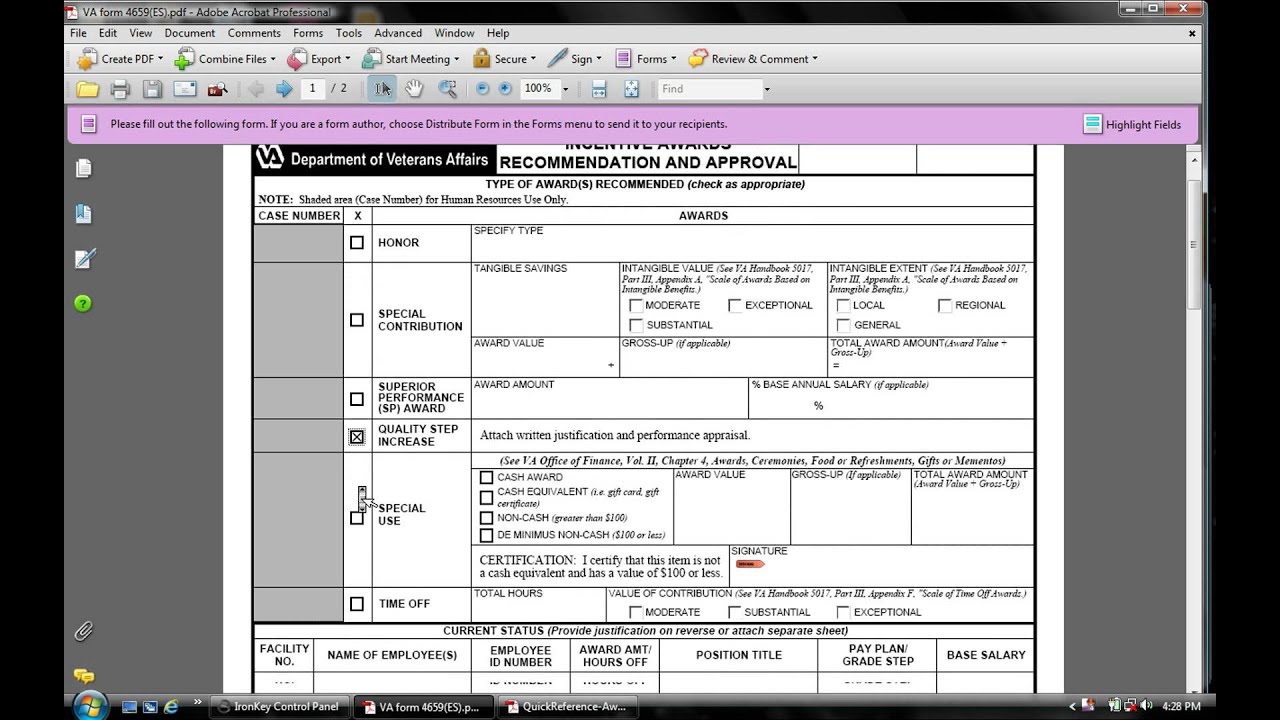Image resolution: width=1280 pixels, height=720 pixels.
Task: Switch to QuickReference-Aw... taskbar button
Action: 567,706
